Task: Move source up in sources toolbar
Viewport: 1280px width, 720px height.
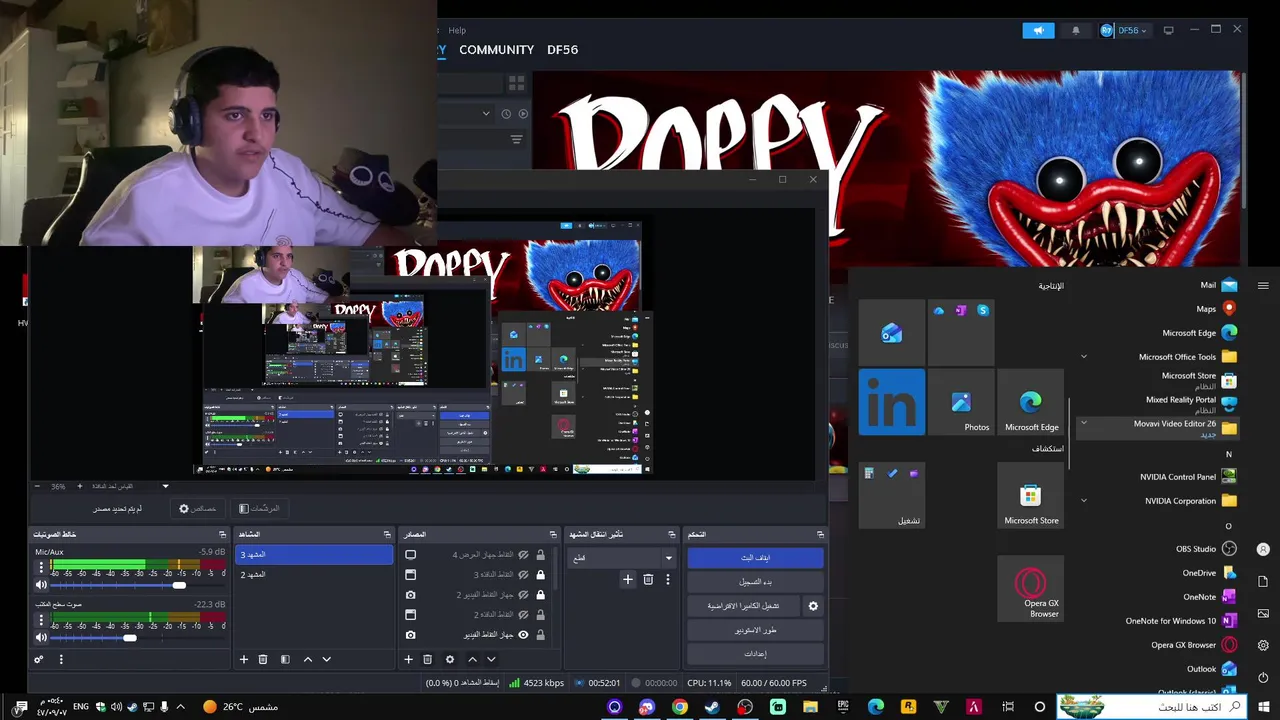Action: coord(472,659)
